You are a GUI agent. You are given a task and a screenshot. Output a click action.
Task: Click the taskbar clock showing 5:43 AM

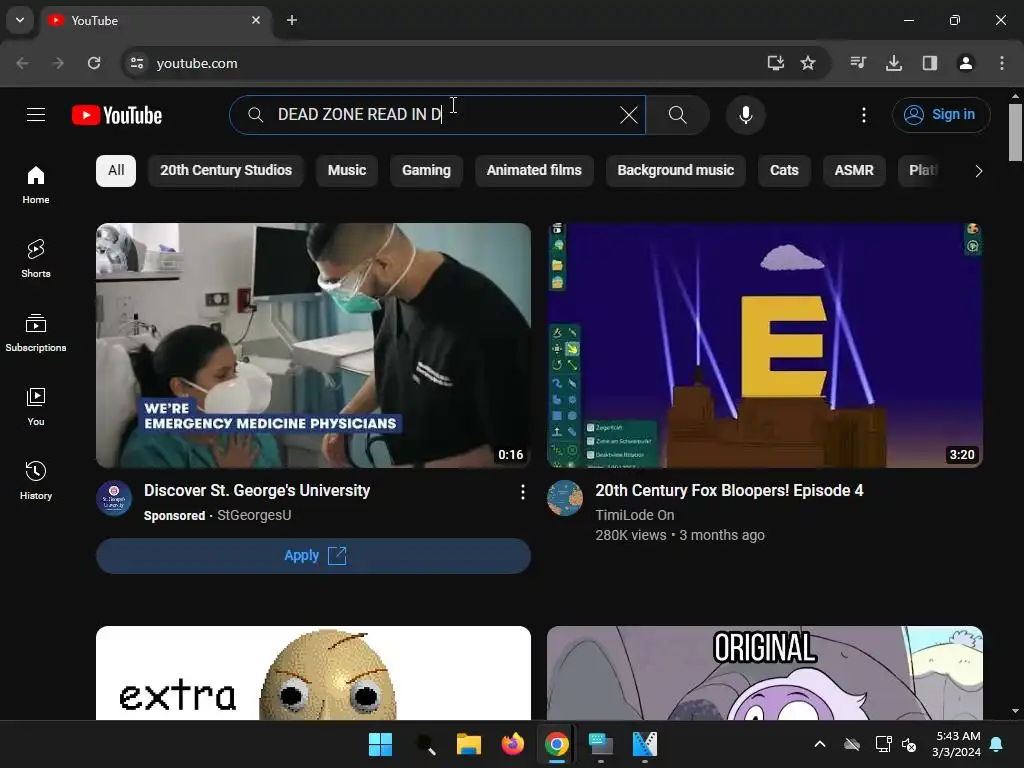click(957, 744)
